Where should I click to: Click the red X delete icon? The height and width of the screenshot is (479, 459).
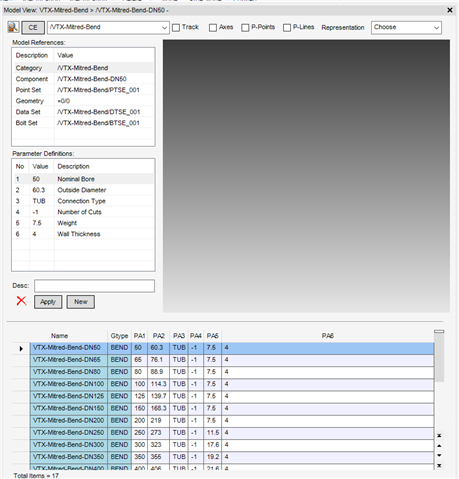pyautogui.click(x=21, y=301)
